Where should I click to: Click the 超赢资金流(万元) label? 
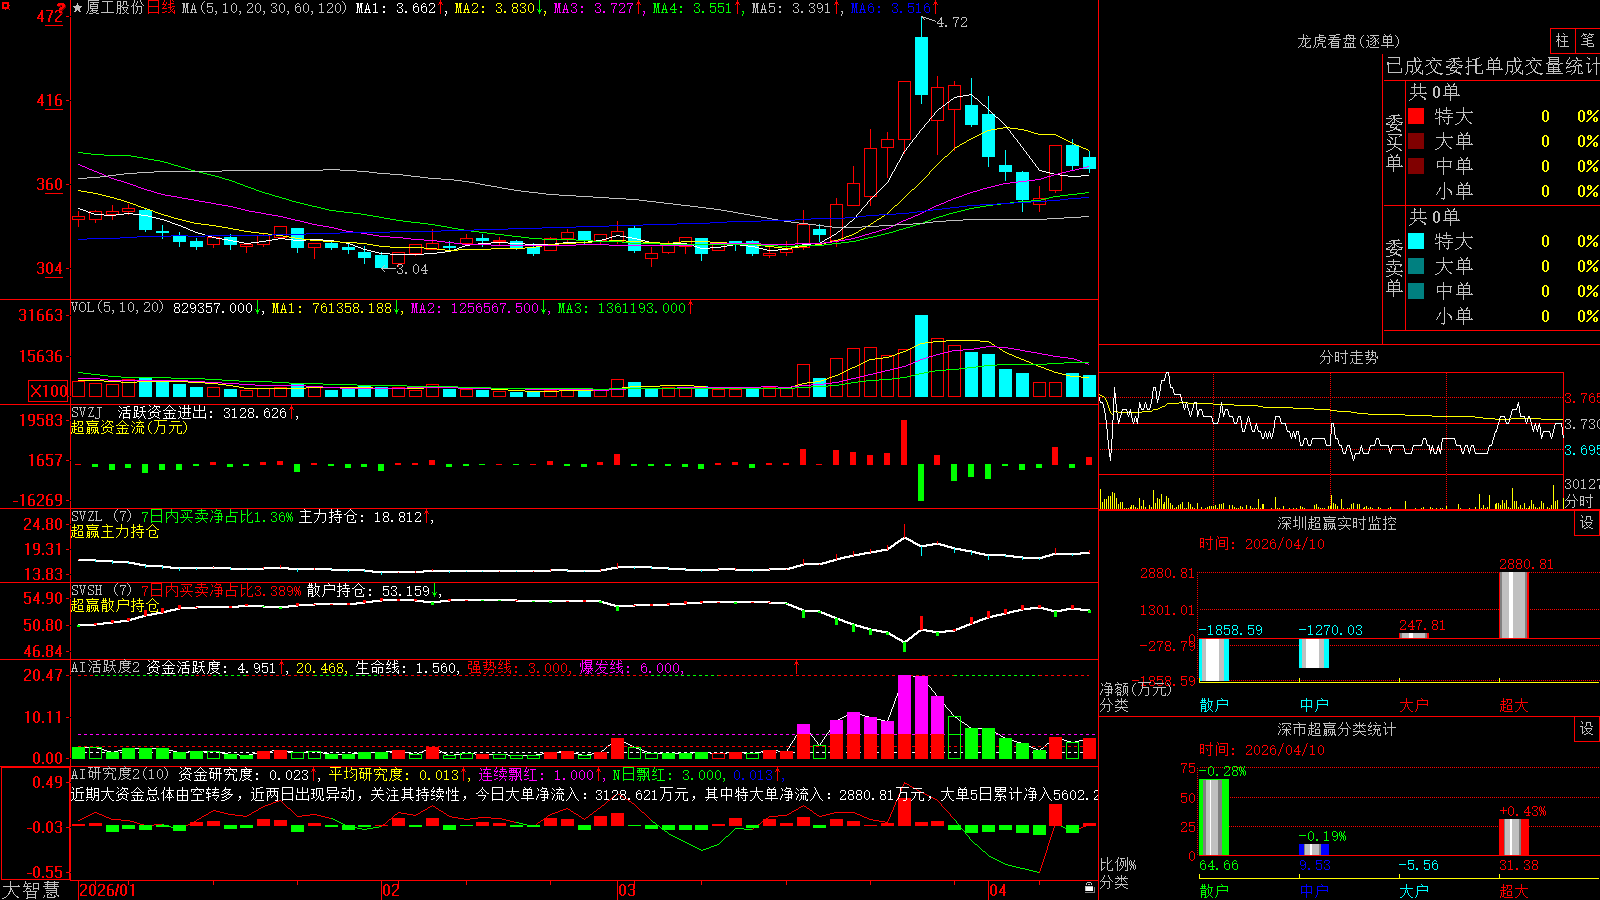129,427
